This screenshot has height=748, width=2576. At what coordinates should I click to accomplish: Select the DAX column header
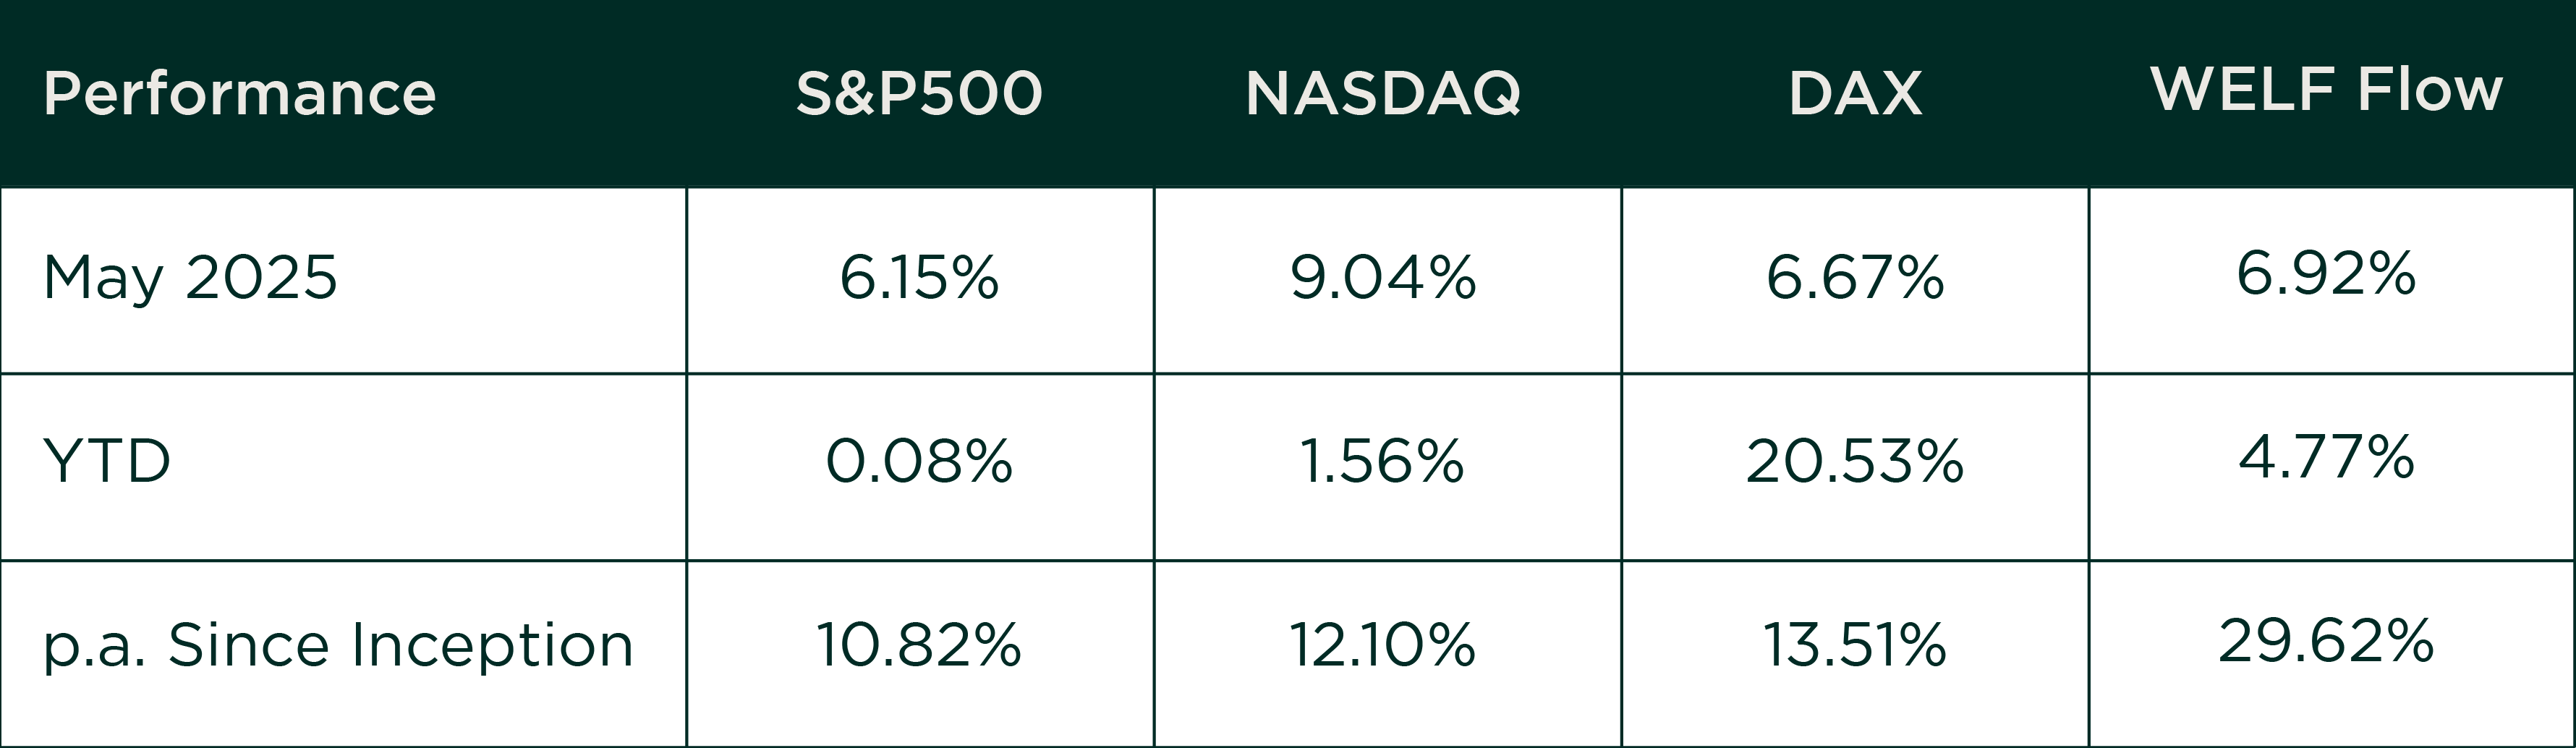[1855, 94]
